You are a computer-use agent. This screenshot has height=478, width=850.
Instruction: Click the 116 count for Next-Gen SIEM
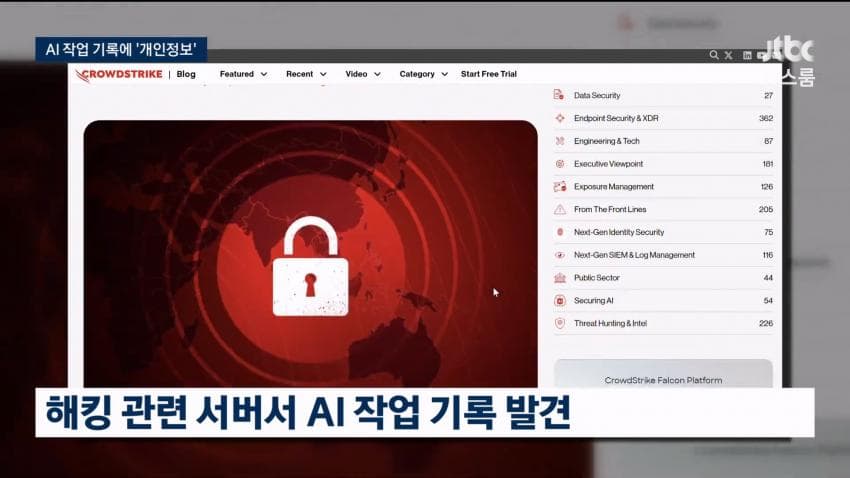click(767, 255)
